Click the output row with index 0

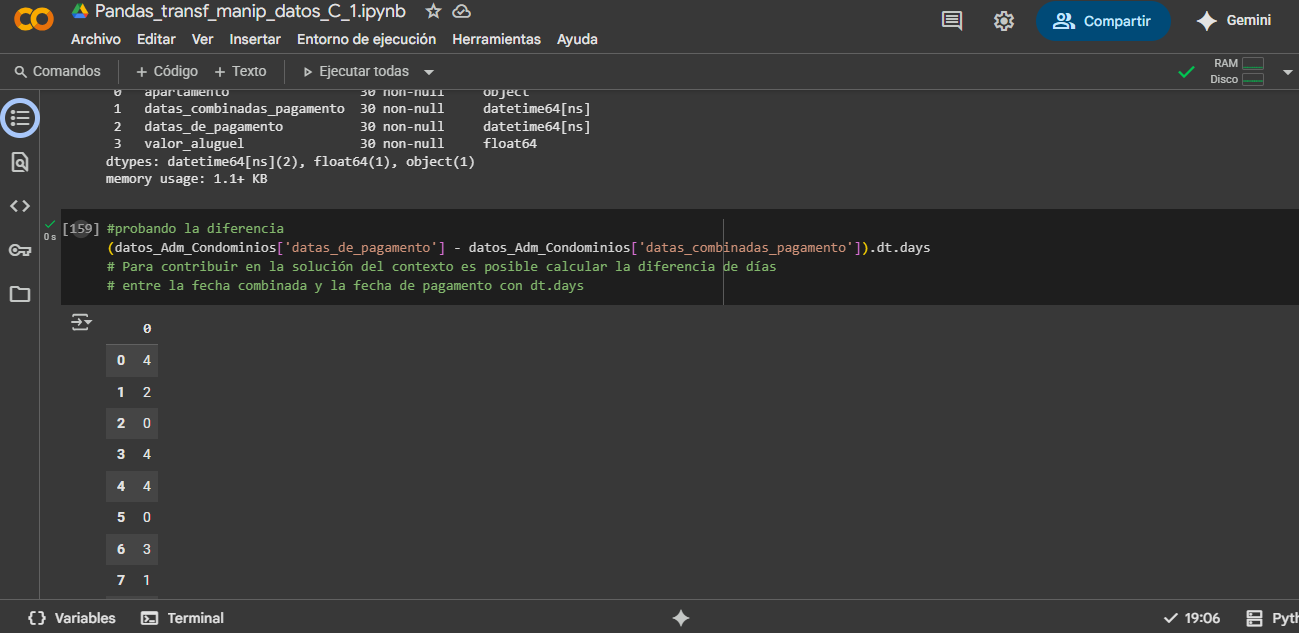tap(132, 360)
